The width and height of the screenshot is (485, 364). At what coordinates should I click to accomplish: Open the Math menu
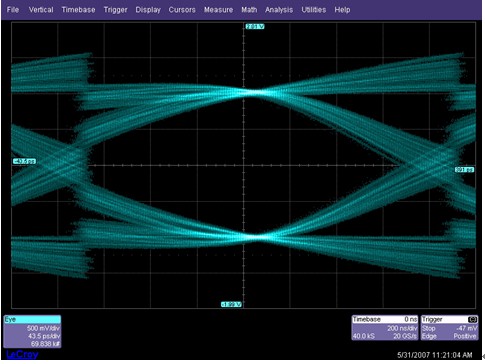(x=249, y=10)
